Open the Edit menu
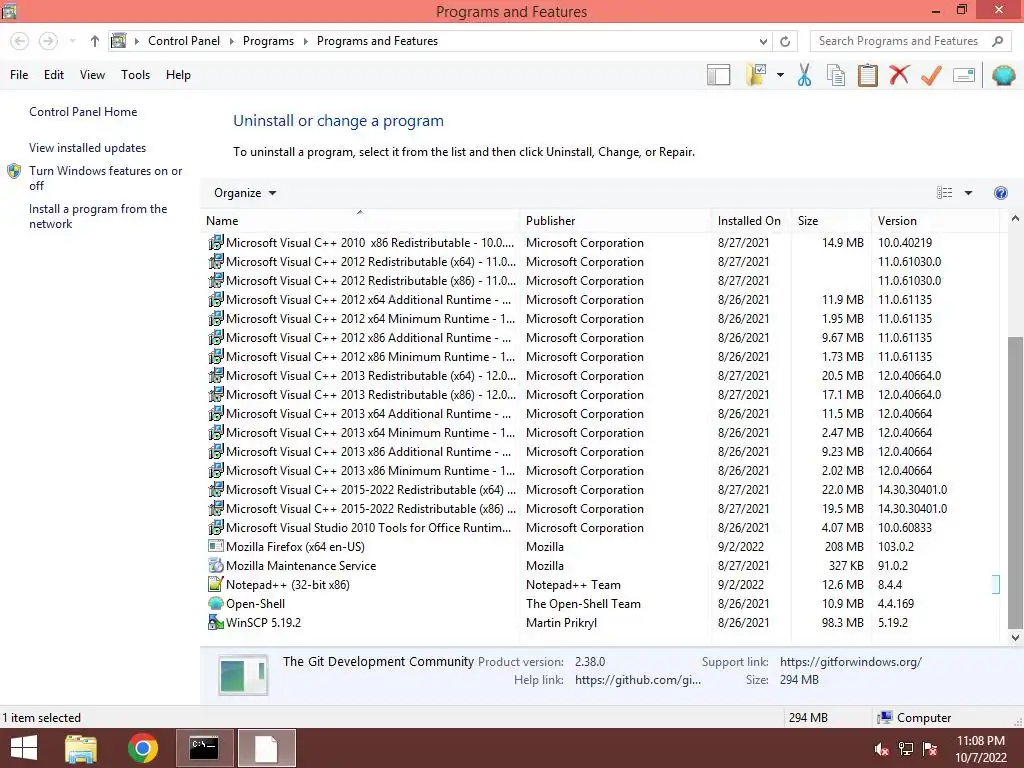 pos(54,75)
